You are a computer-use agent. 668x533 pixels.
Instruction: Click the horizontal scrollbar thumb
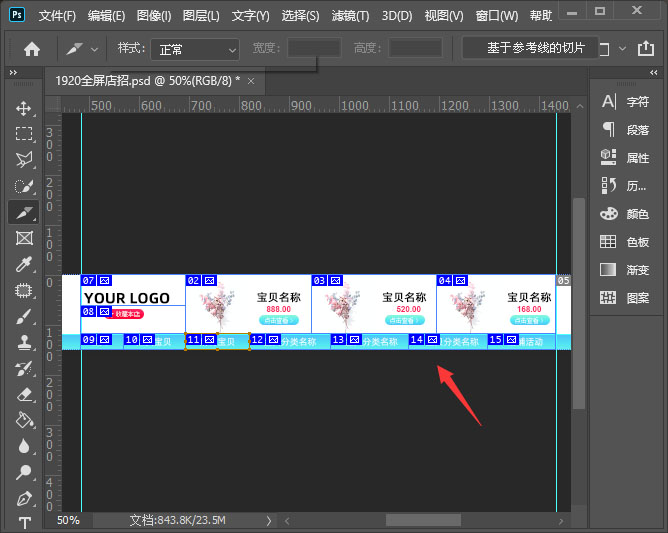[423, 520]
